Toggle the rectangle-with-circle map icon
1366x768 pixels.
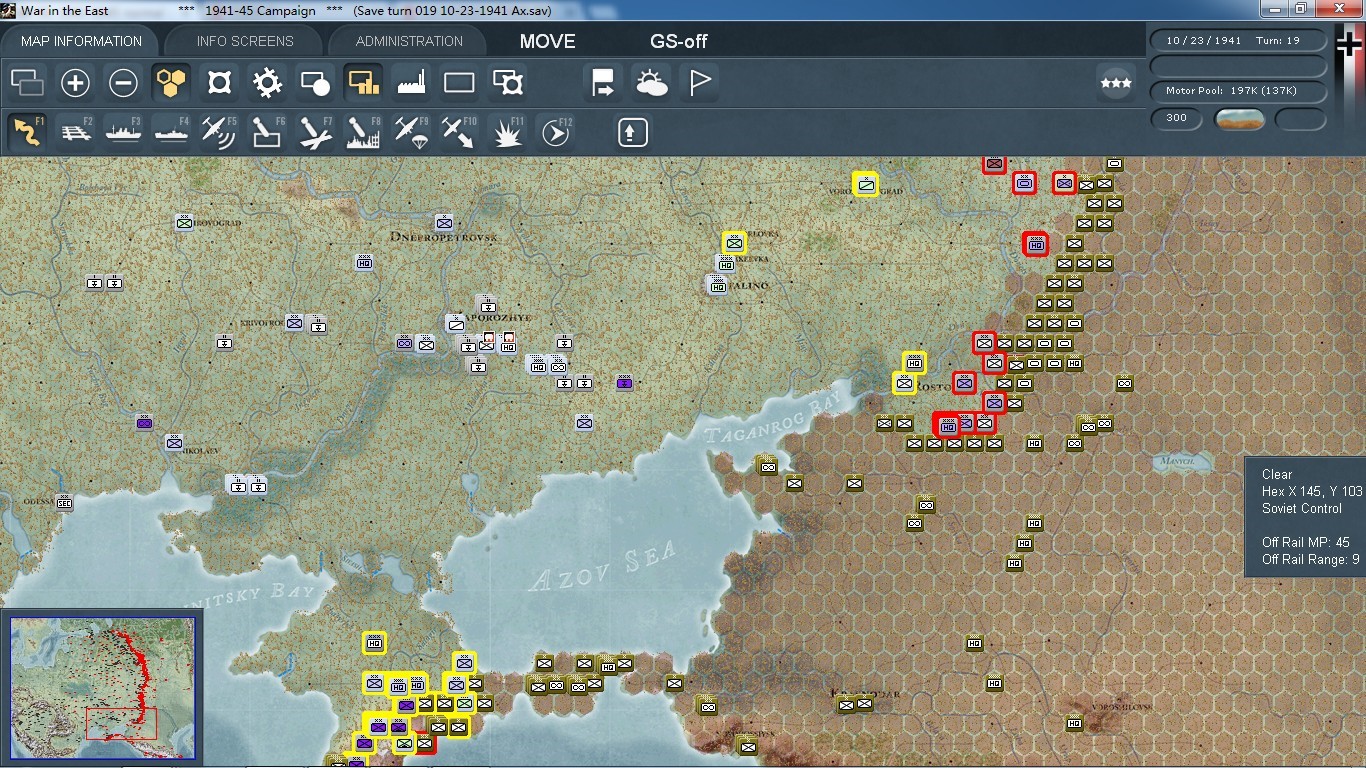click(x=315, y=82)
